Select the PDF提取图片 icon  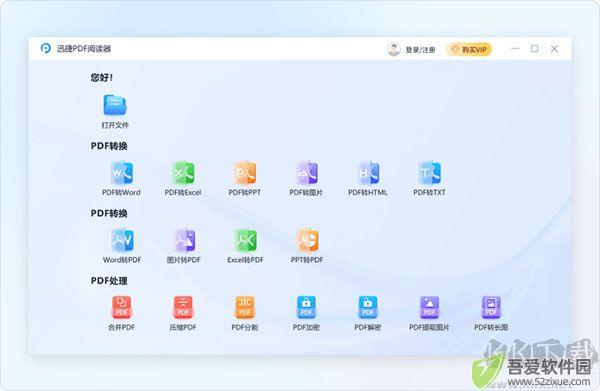tap(429, 307)
